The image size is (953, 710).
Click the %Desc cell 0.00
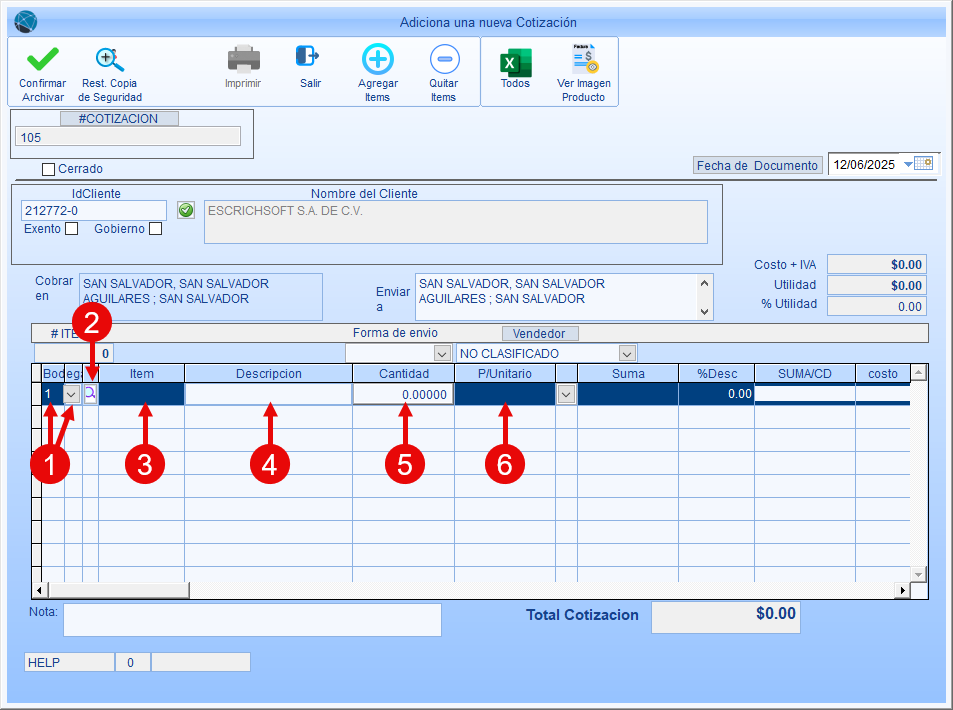(x=717, y=394)
